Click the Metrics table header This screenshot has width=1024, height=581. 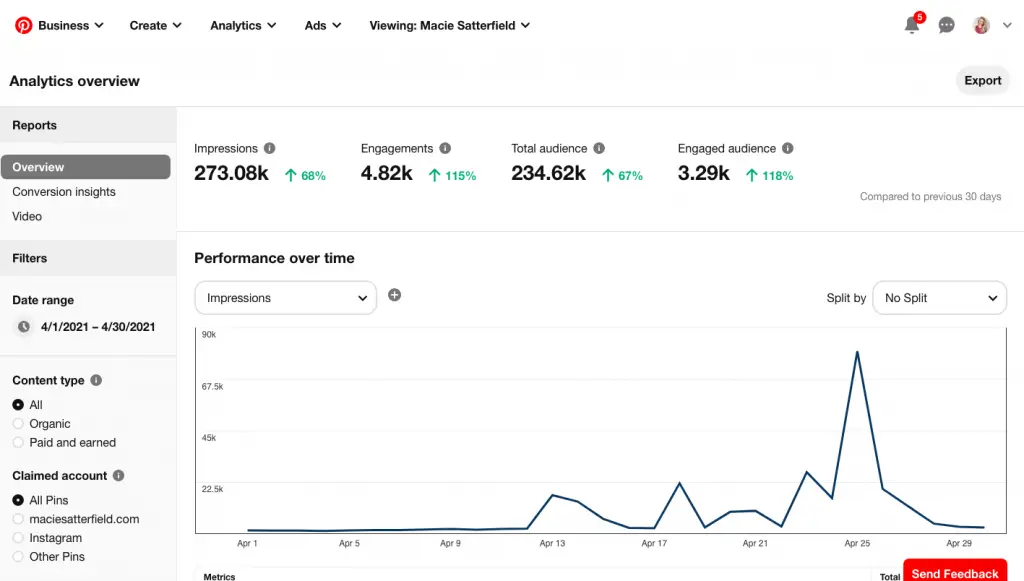[219, 577]
